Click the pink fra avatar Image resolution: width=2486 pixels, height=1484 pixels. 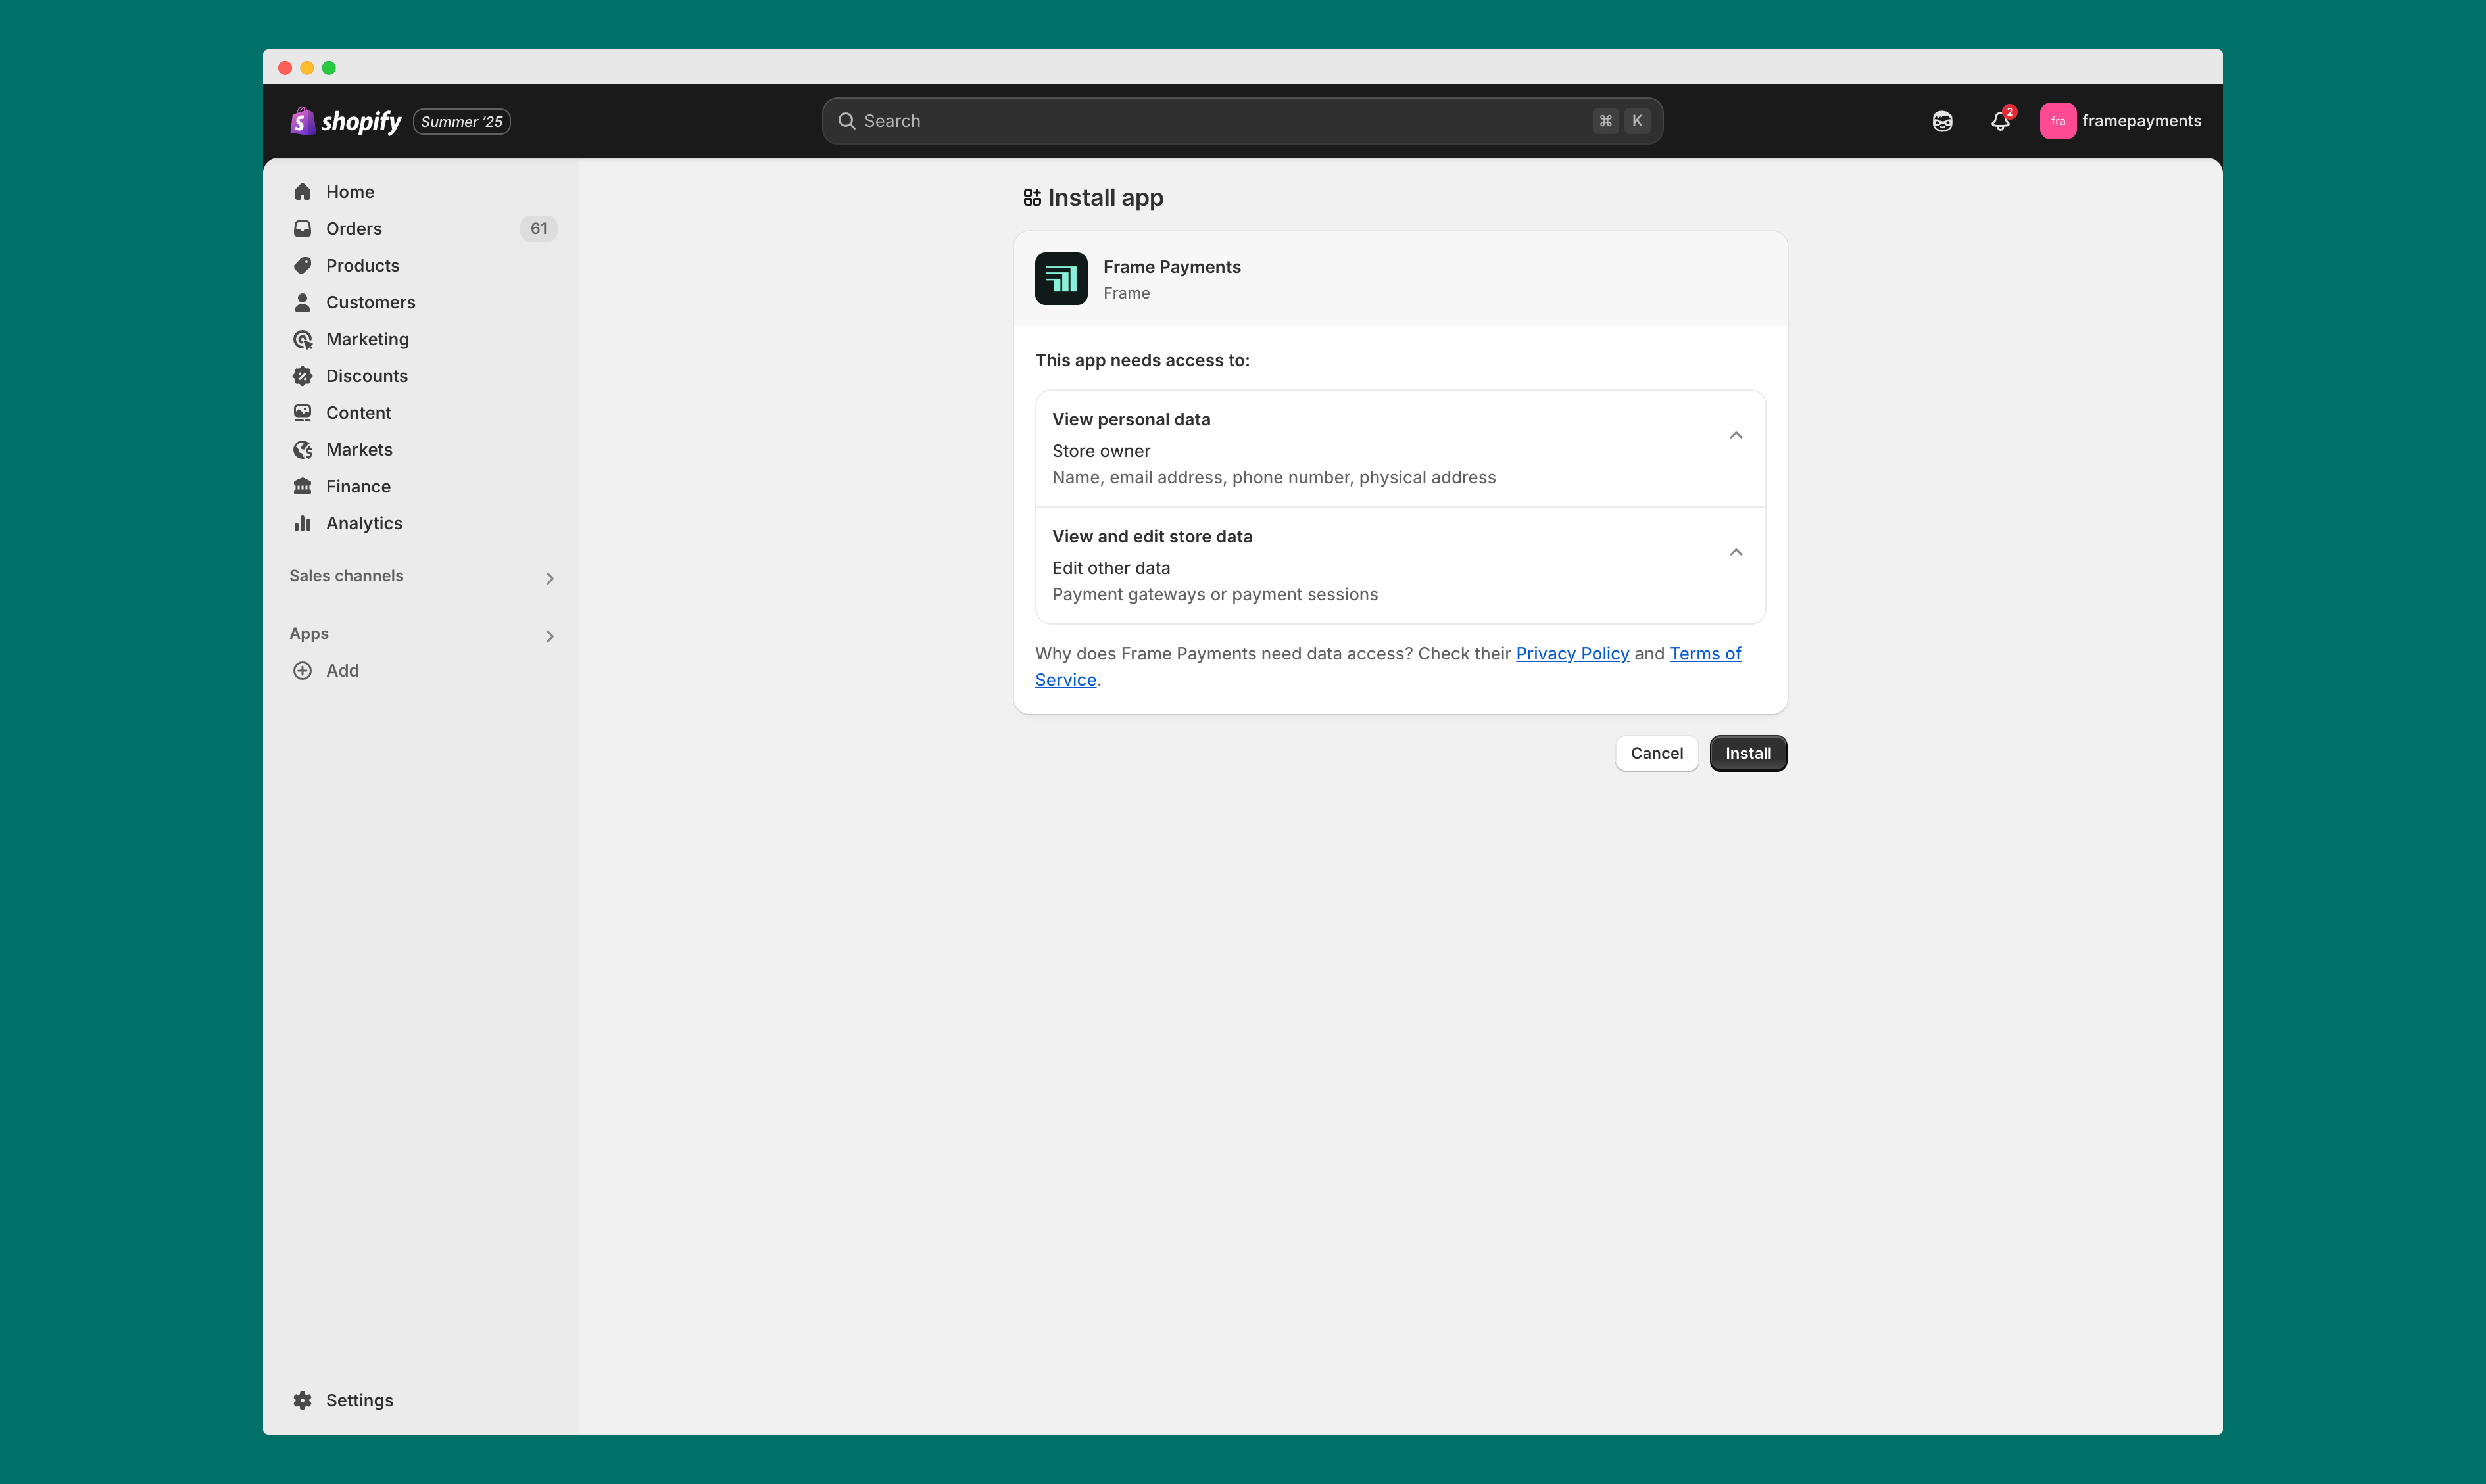(2057, 121)
